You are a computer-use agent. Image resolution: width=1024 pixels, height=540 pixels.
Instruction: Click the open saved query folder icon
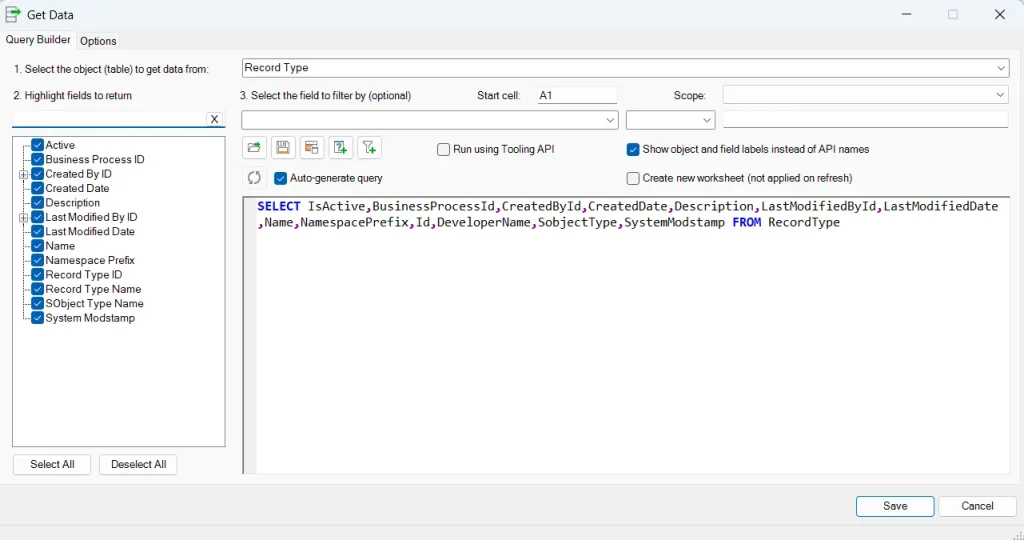coord(254,148)
